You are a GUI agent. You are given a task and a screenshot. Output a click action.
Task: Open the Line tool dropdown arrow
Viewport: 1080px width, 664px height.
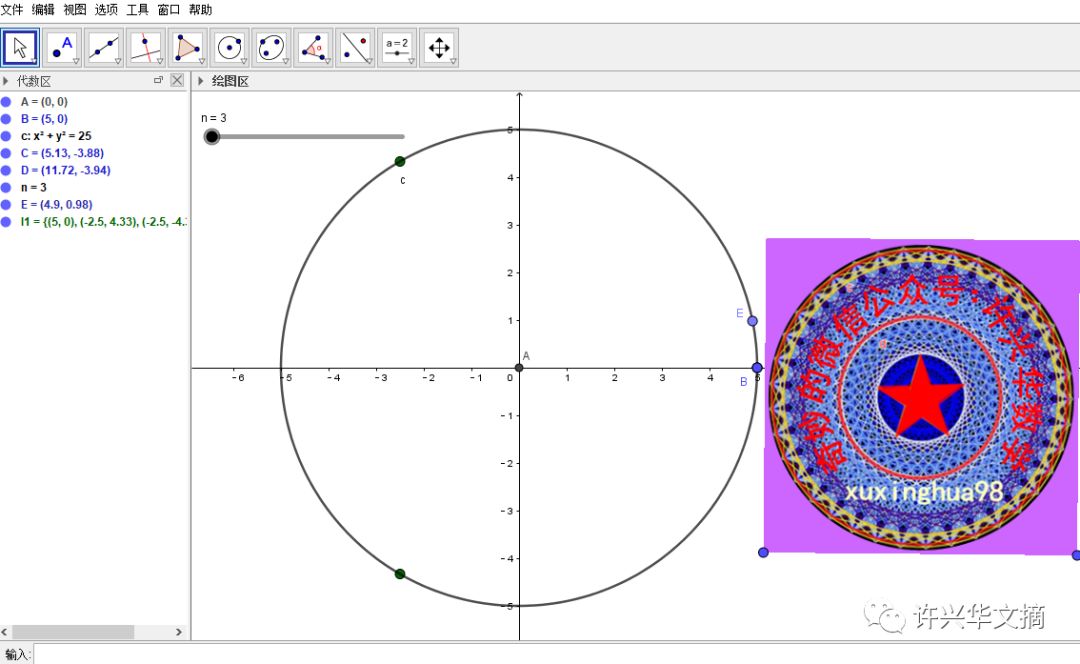point(118,61)
